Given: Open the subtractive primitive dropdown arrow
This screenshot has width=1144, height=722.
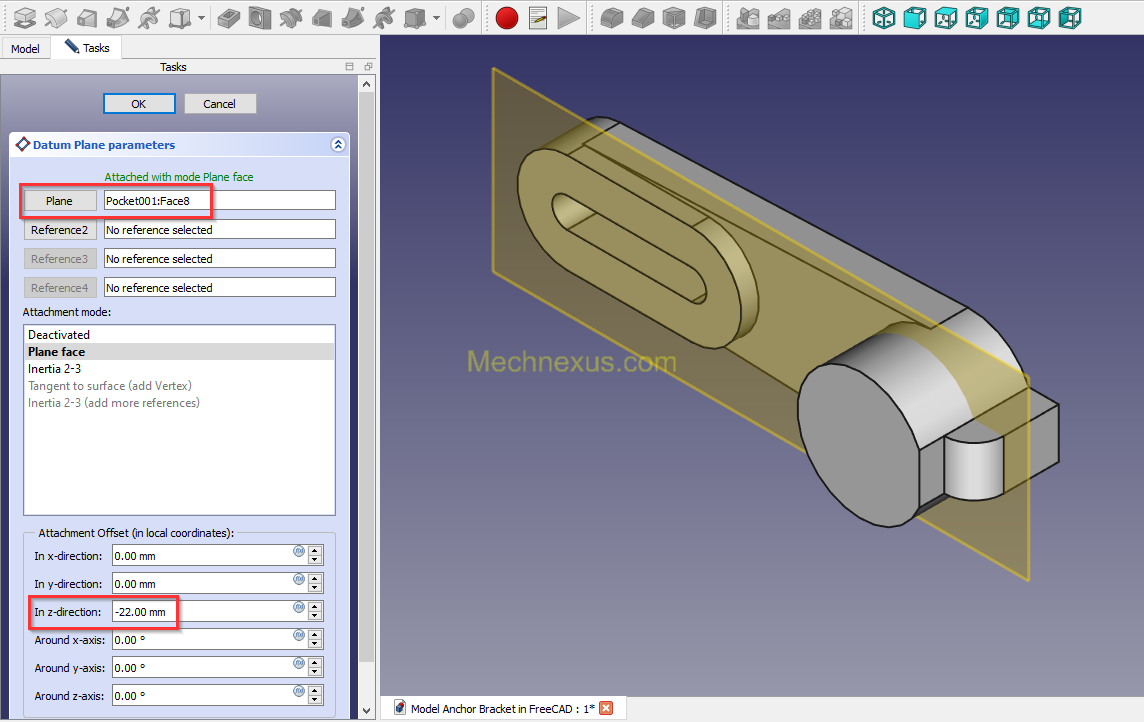Looking at the screenshot, I should click(436, 18).
